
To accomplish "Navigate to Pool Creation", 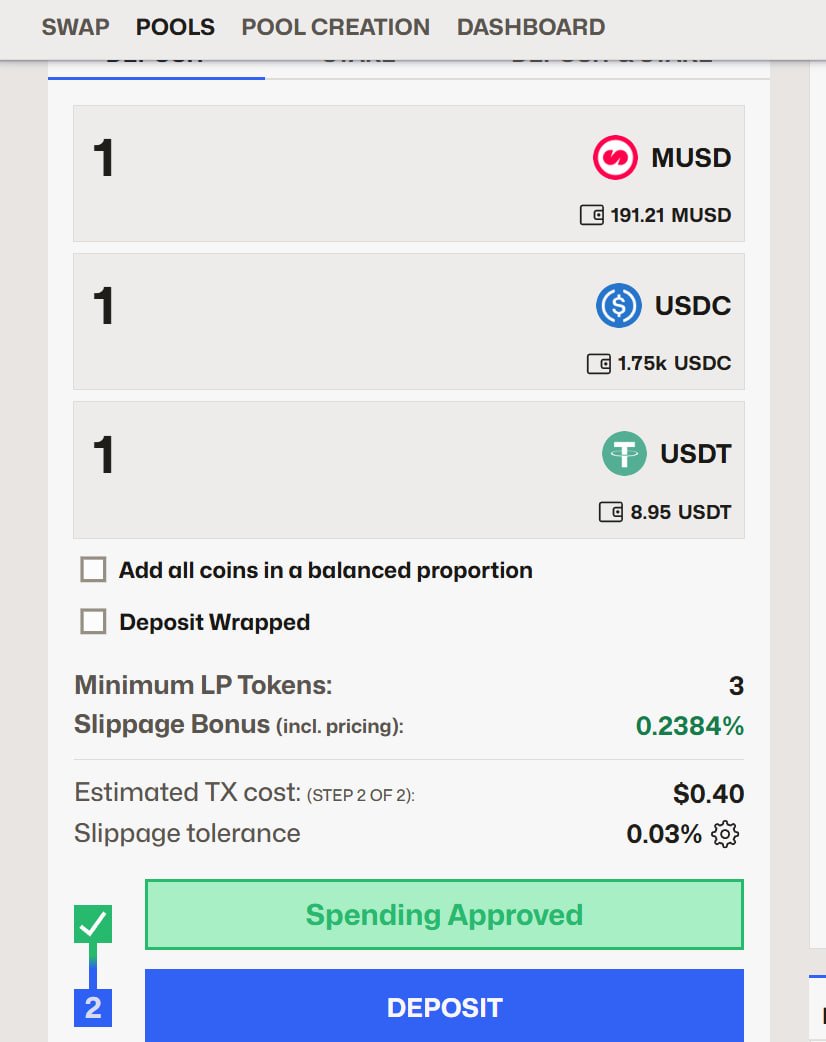I will click(335, 27).
